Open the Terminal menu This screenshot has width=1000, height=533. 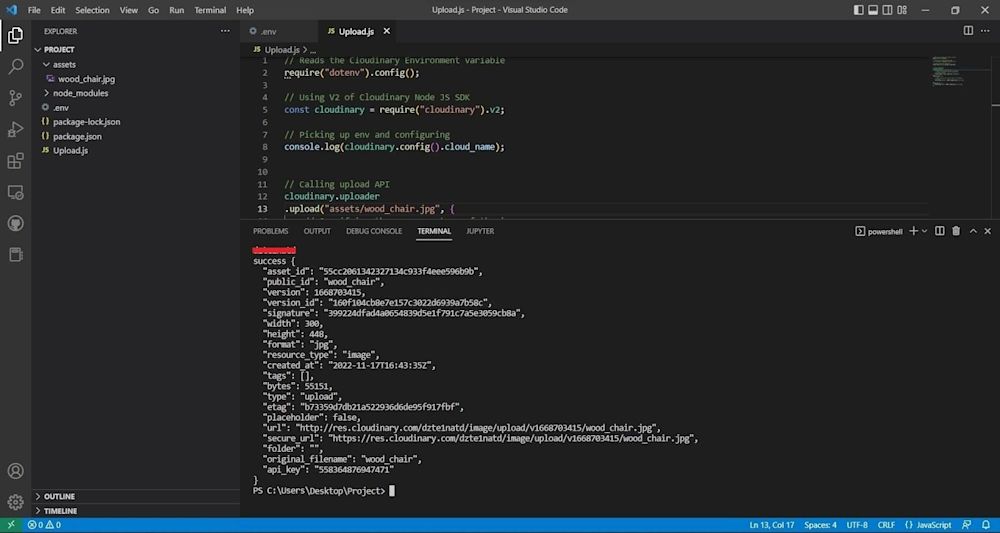(x=210, y=10)
